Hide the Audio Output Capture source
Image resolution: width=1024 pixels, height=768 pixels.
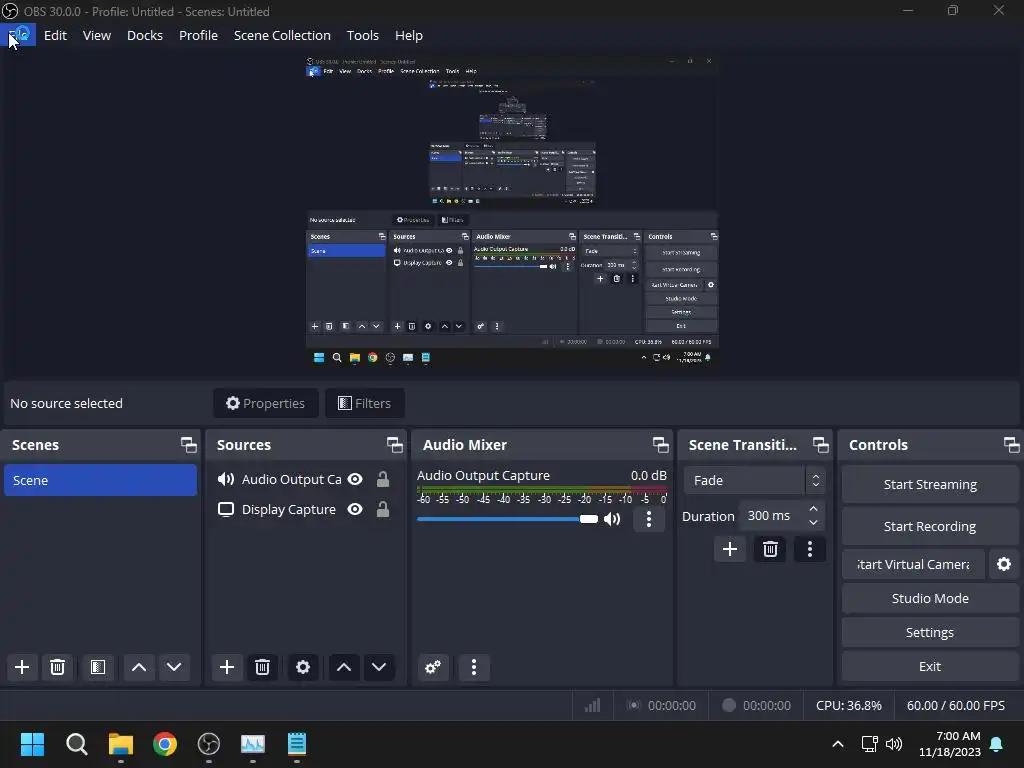pos(355,479)
